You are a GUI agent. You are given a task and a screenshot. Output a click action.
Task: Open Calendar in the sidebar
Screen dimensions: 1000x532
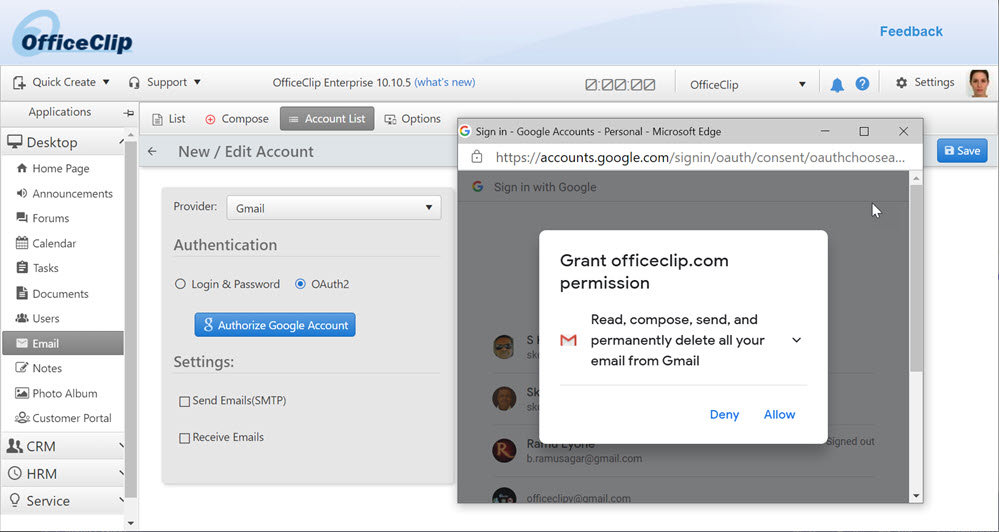click(x=46, y=243)
